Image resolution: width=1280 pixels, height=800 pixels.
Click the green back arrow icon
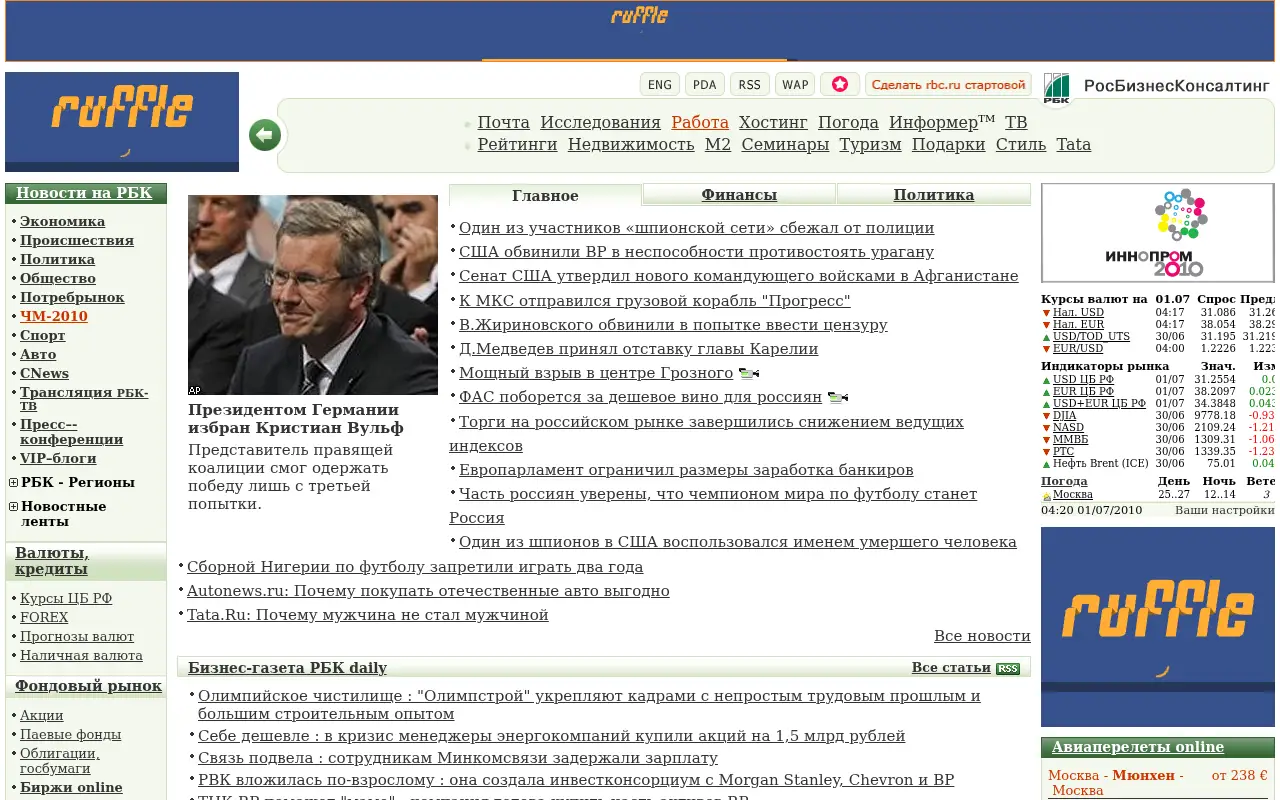(265, 135)
